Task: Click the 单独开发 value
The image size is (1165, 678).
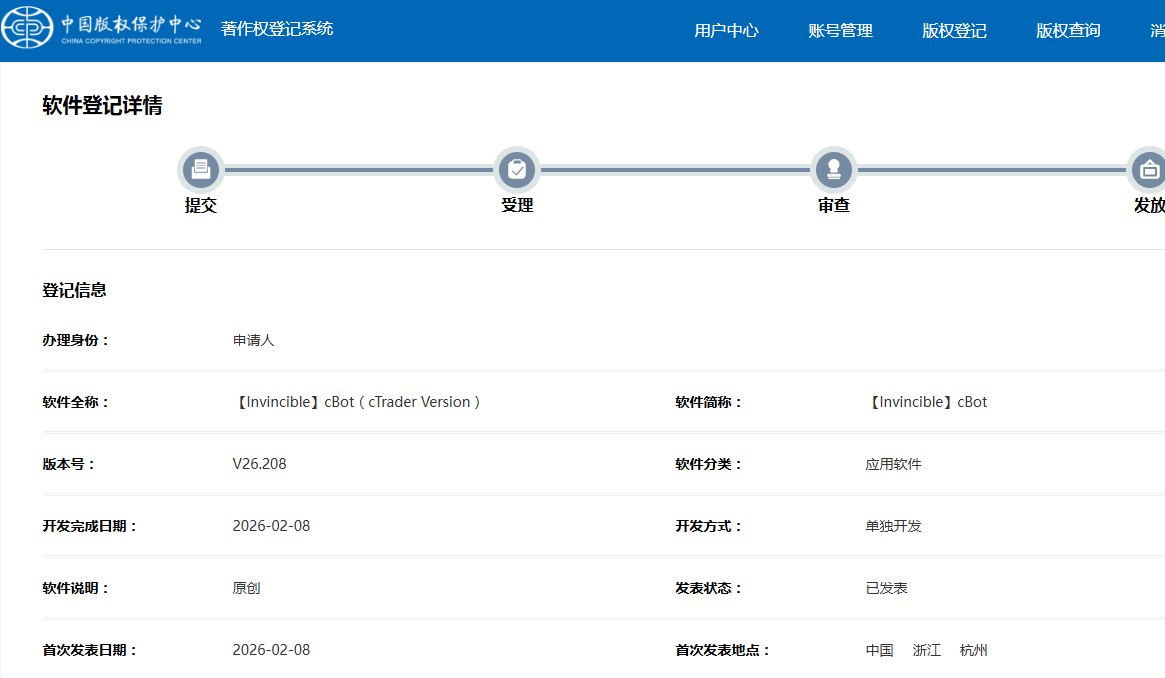Action: pyautogui.click(x=893, y=526)
